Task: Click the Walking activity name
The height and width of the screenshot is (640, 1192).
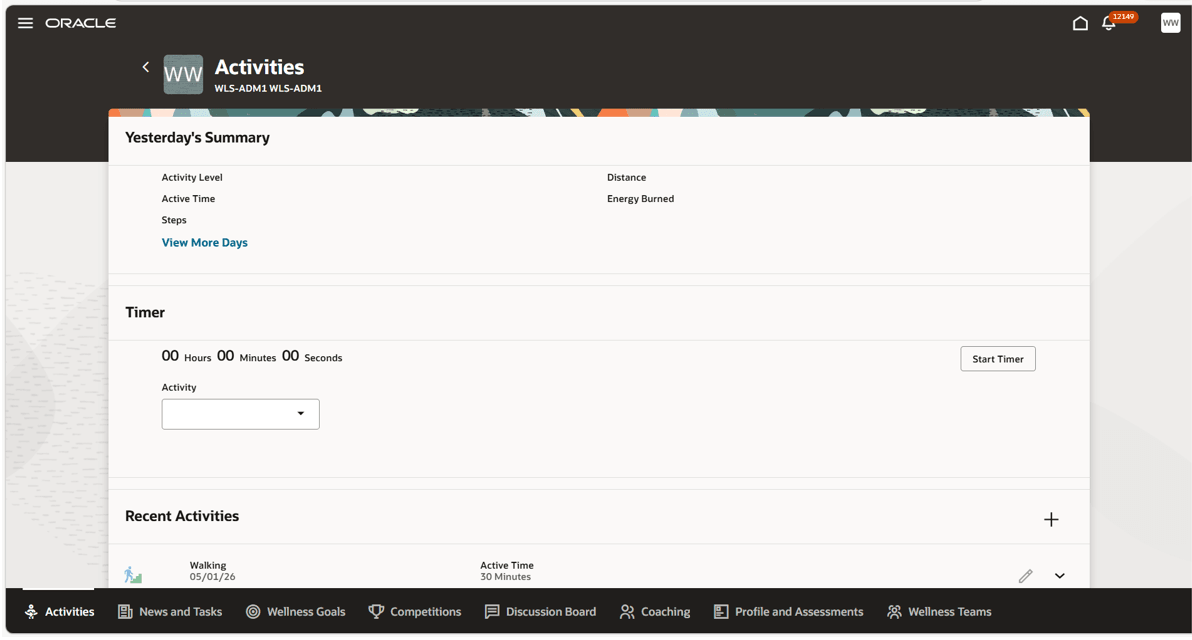Action: pyautogui.click(x=208, y=566)
